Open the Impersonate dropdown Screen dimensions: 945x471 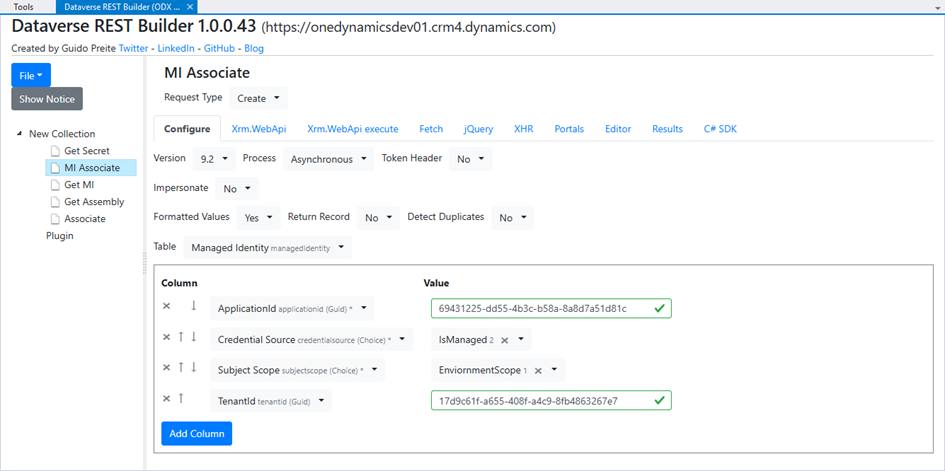[237, 189]
